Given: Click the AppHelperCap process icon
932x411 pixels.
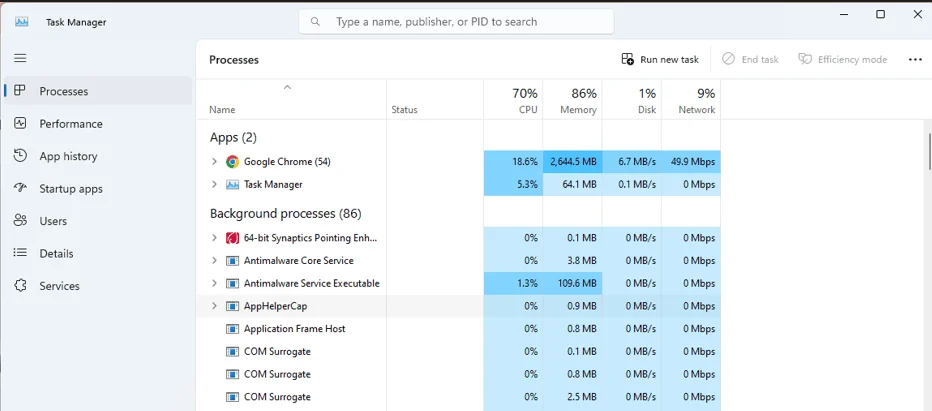Looking at the screenshot, I should pos(232,306).
